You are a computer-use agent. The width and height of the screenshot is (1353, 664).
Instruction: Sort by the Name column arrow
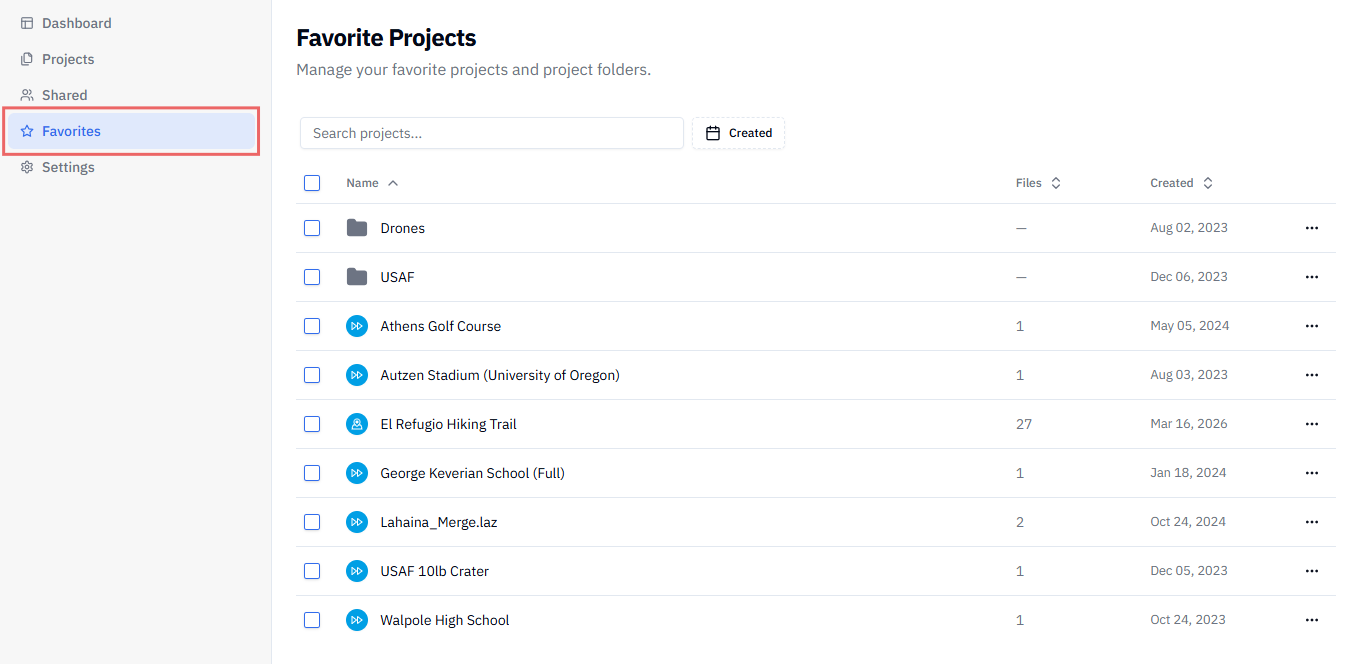coord(393,183)
